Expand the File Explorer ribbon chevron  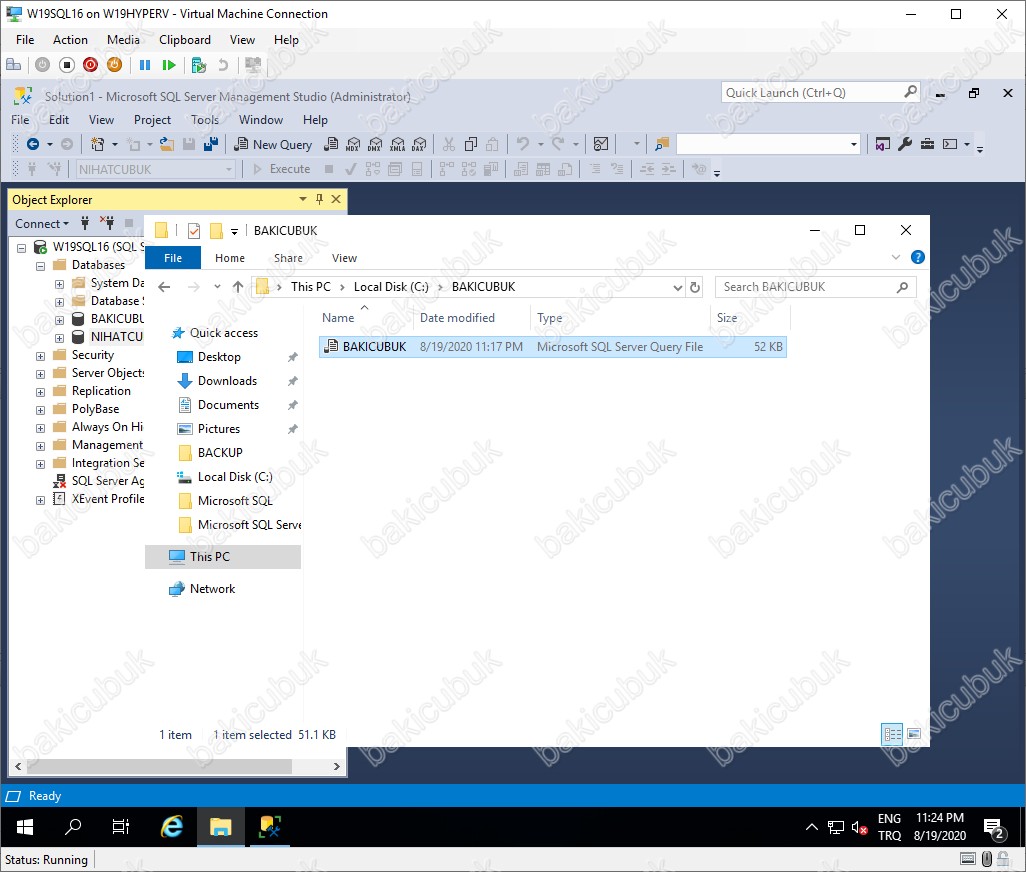click(896, 257)
